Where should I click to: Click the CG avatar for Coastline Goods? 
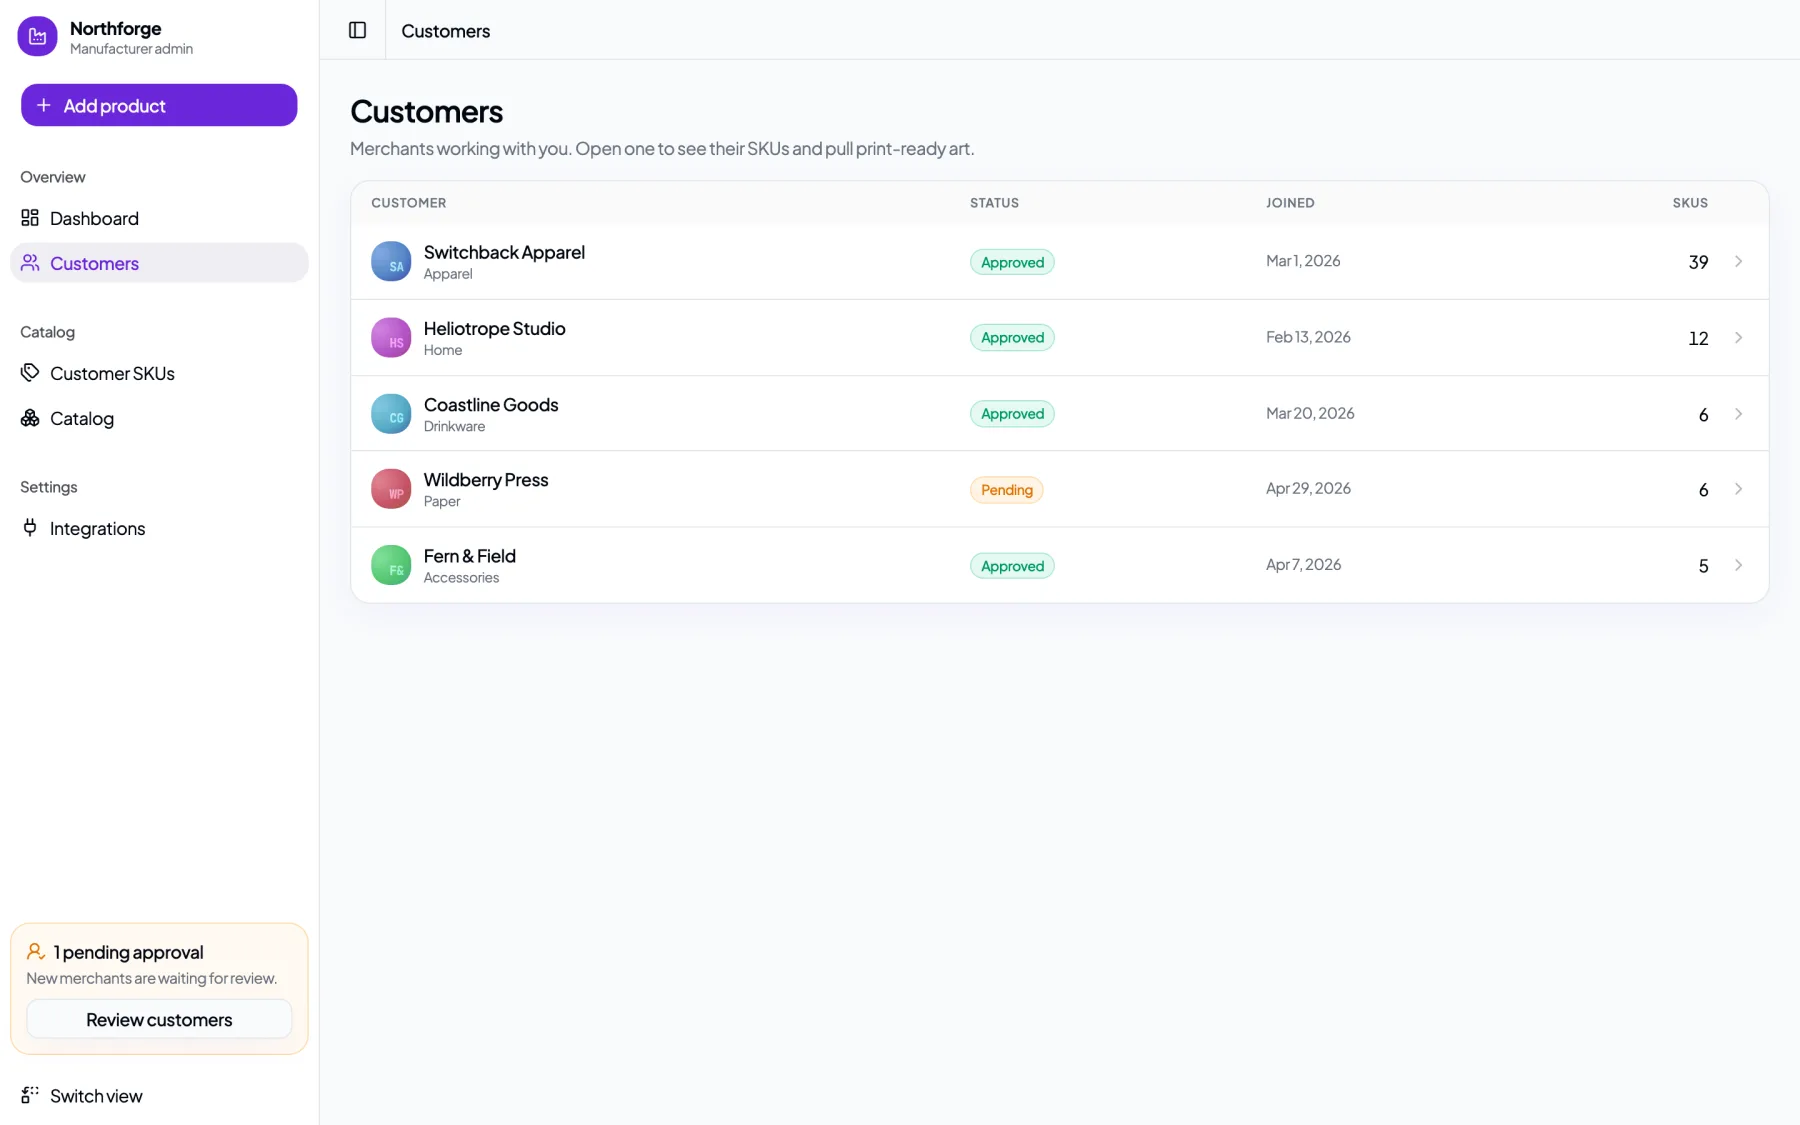click(391, 413)
